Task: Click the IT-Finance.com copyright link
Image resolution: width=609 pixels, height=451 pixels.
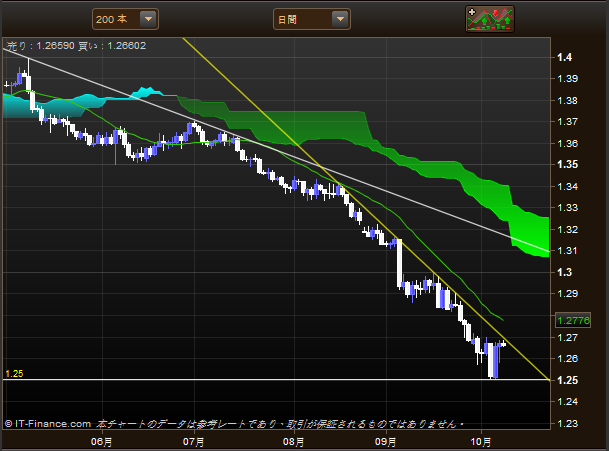Action: [48, 424]
